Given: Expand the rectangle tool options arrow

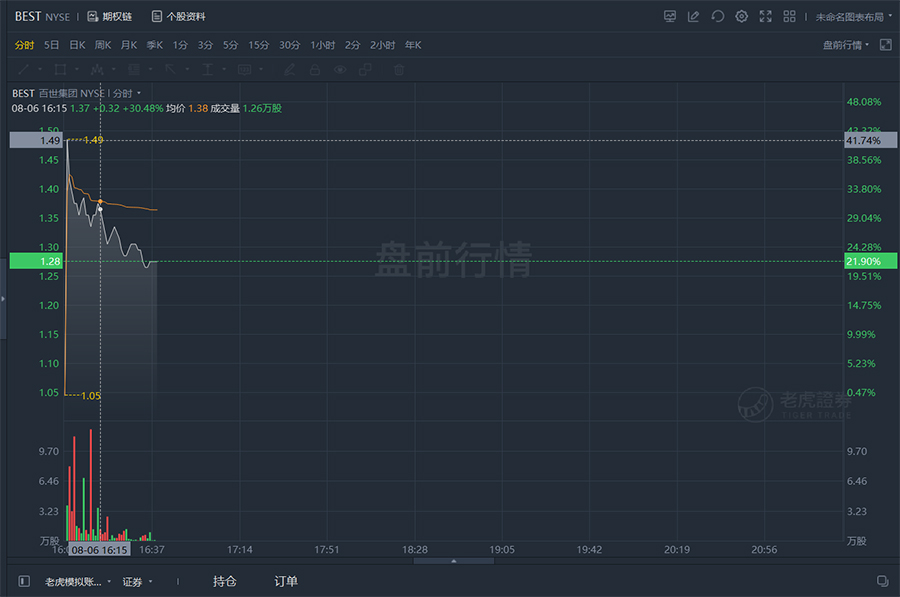Looking at the screenshot, I should (x=77, y=69).
